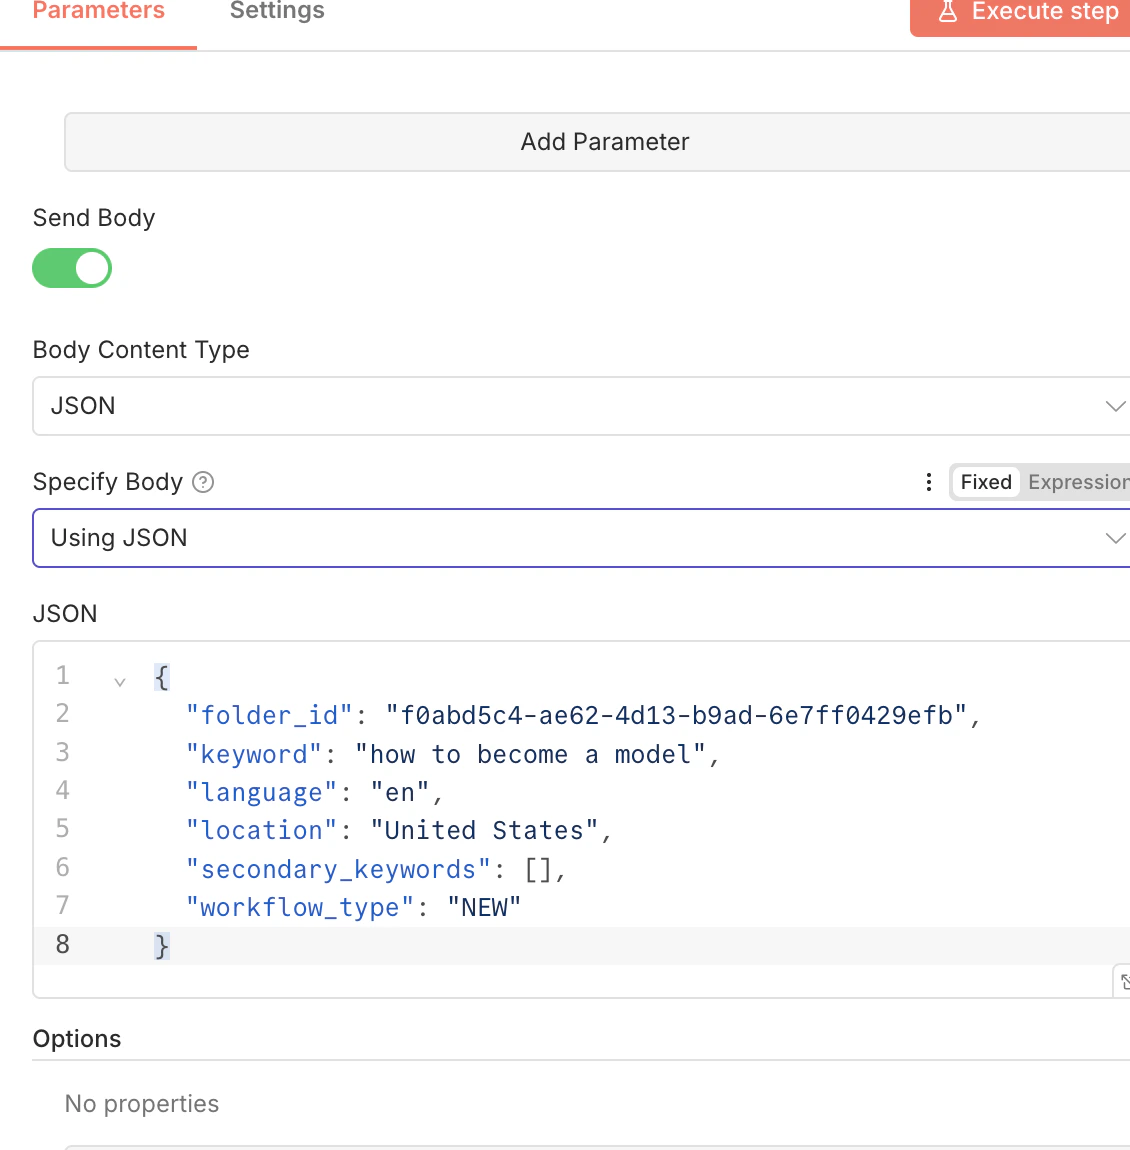Click the "folder_id" key name
Image resolution: width=1130 pixels, height=1150 pixels.
click(x=270, y=715)
